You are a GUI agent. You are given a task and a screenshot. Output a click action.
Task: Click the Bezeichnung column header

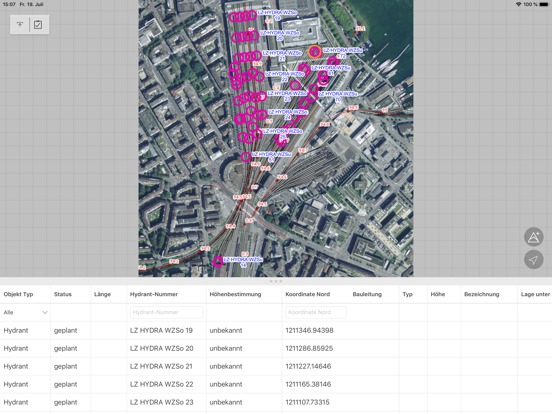[482, 294]
